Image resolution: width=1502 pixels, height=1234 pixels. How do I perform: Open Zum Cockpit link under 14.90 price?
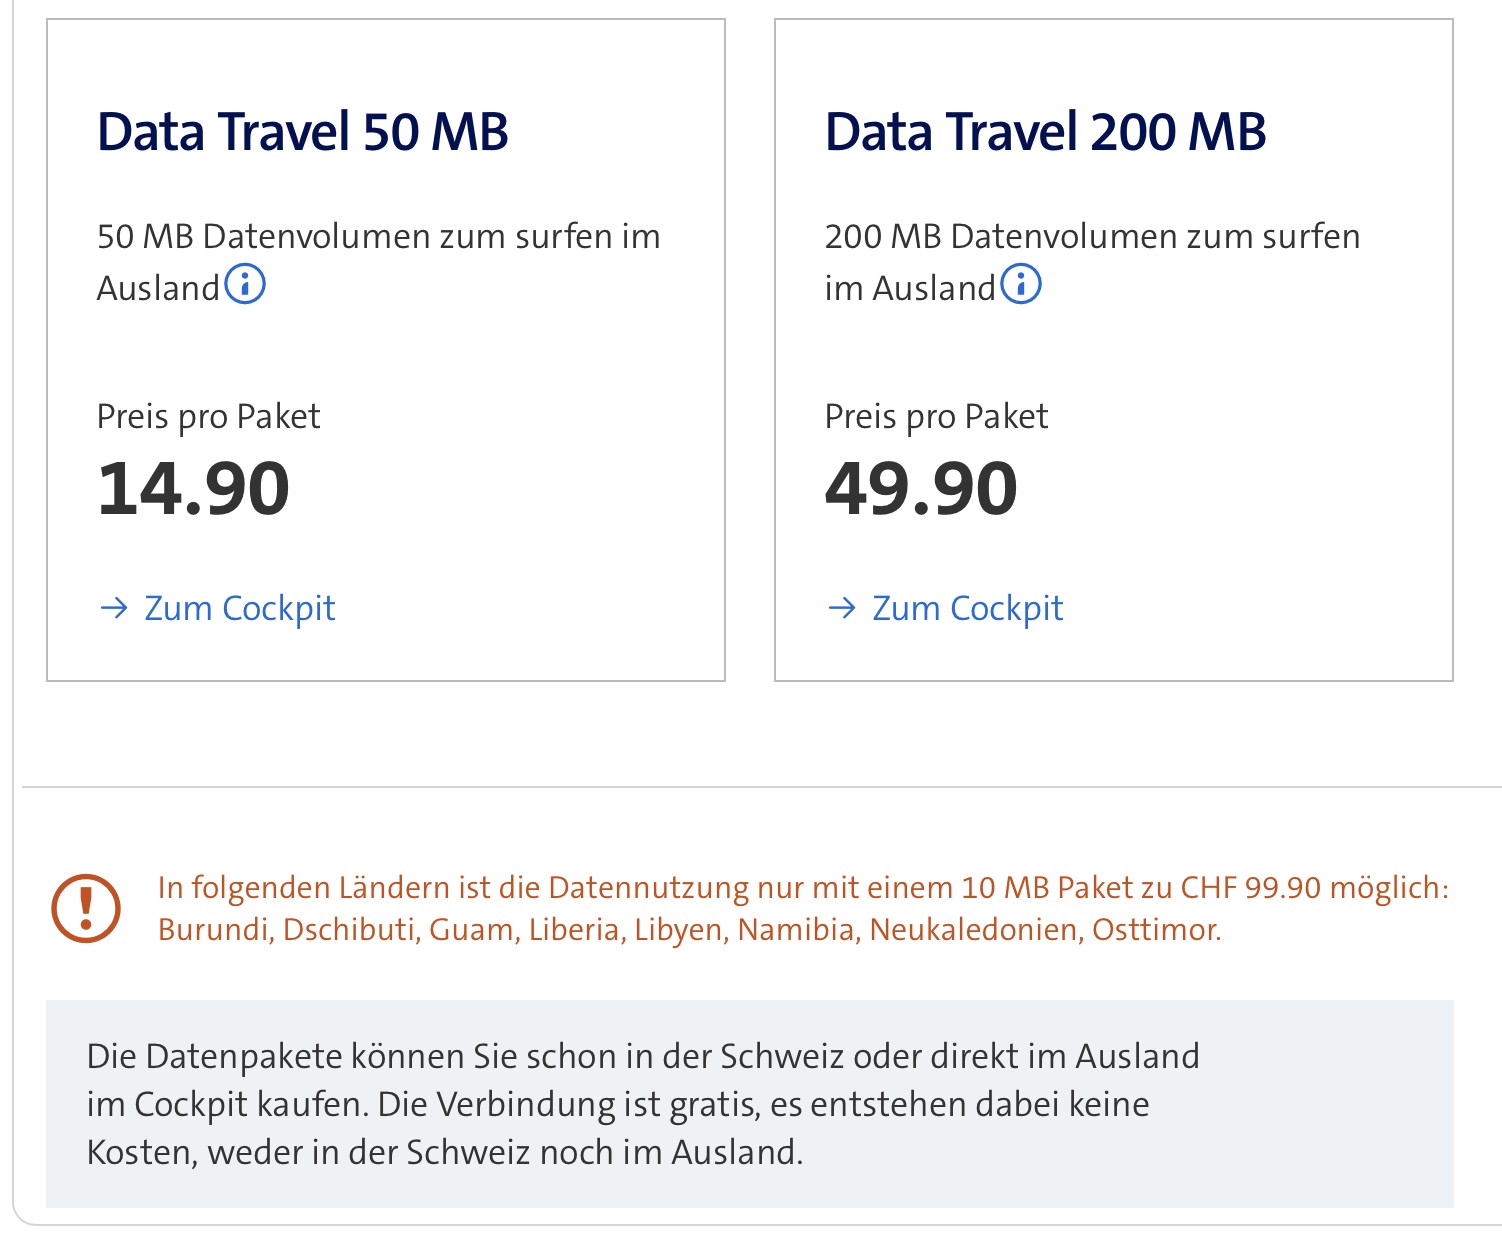point(239,608)
